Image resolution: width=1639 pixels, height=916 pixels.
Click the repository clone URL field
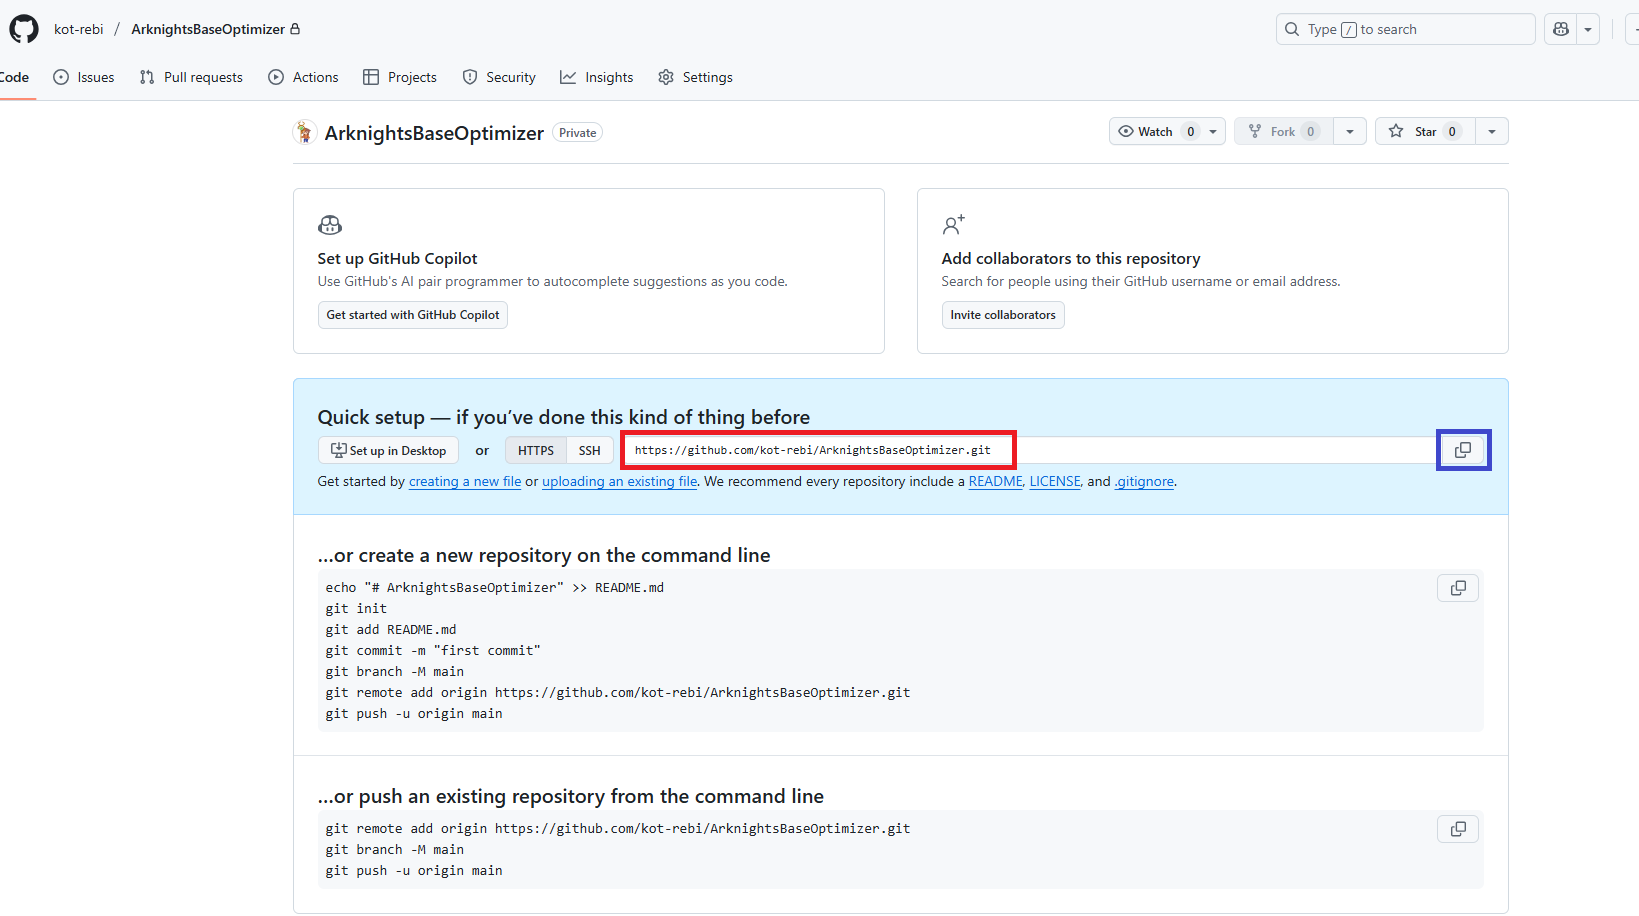[1030, 450]
